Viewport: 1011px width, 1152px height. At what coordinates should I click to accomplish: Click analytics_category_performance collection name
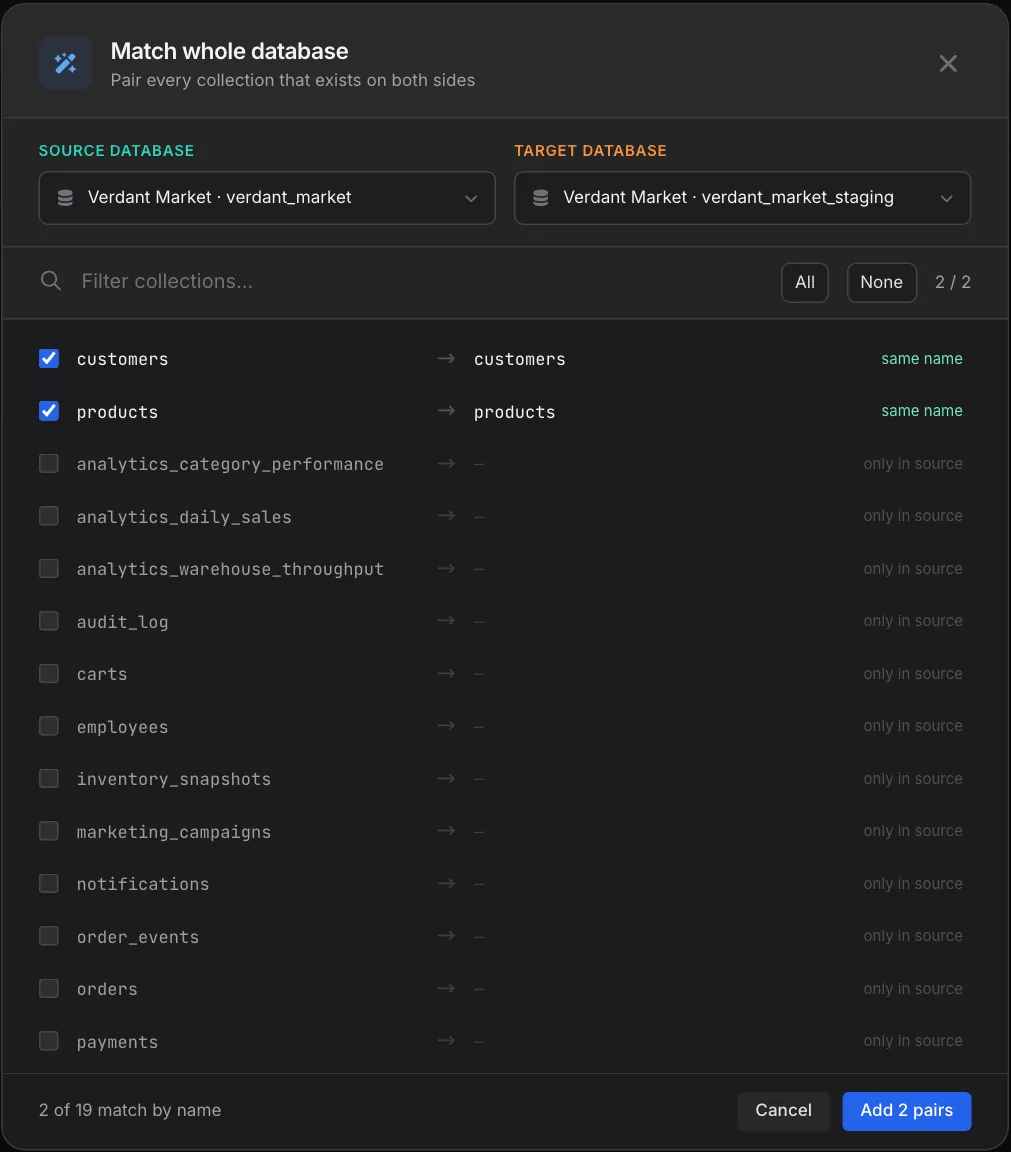pyautogui.click(x=230, y=464)
